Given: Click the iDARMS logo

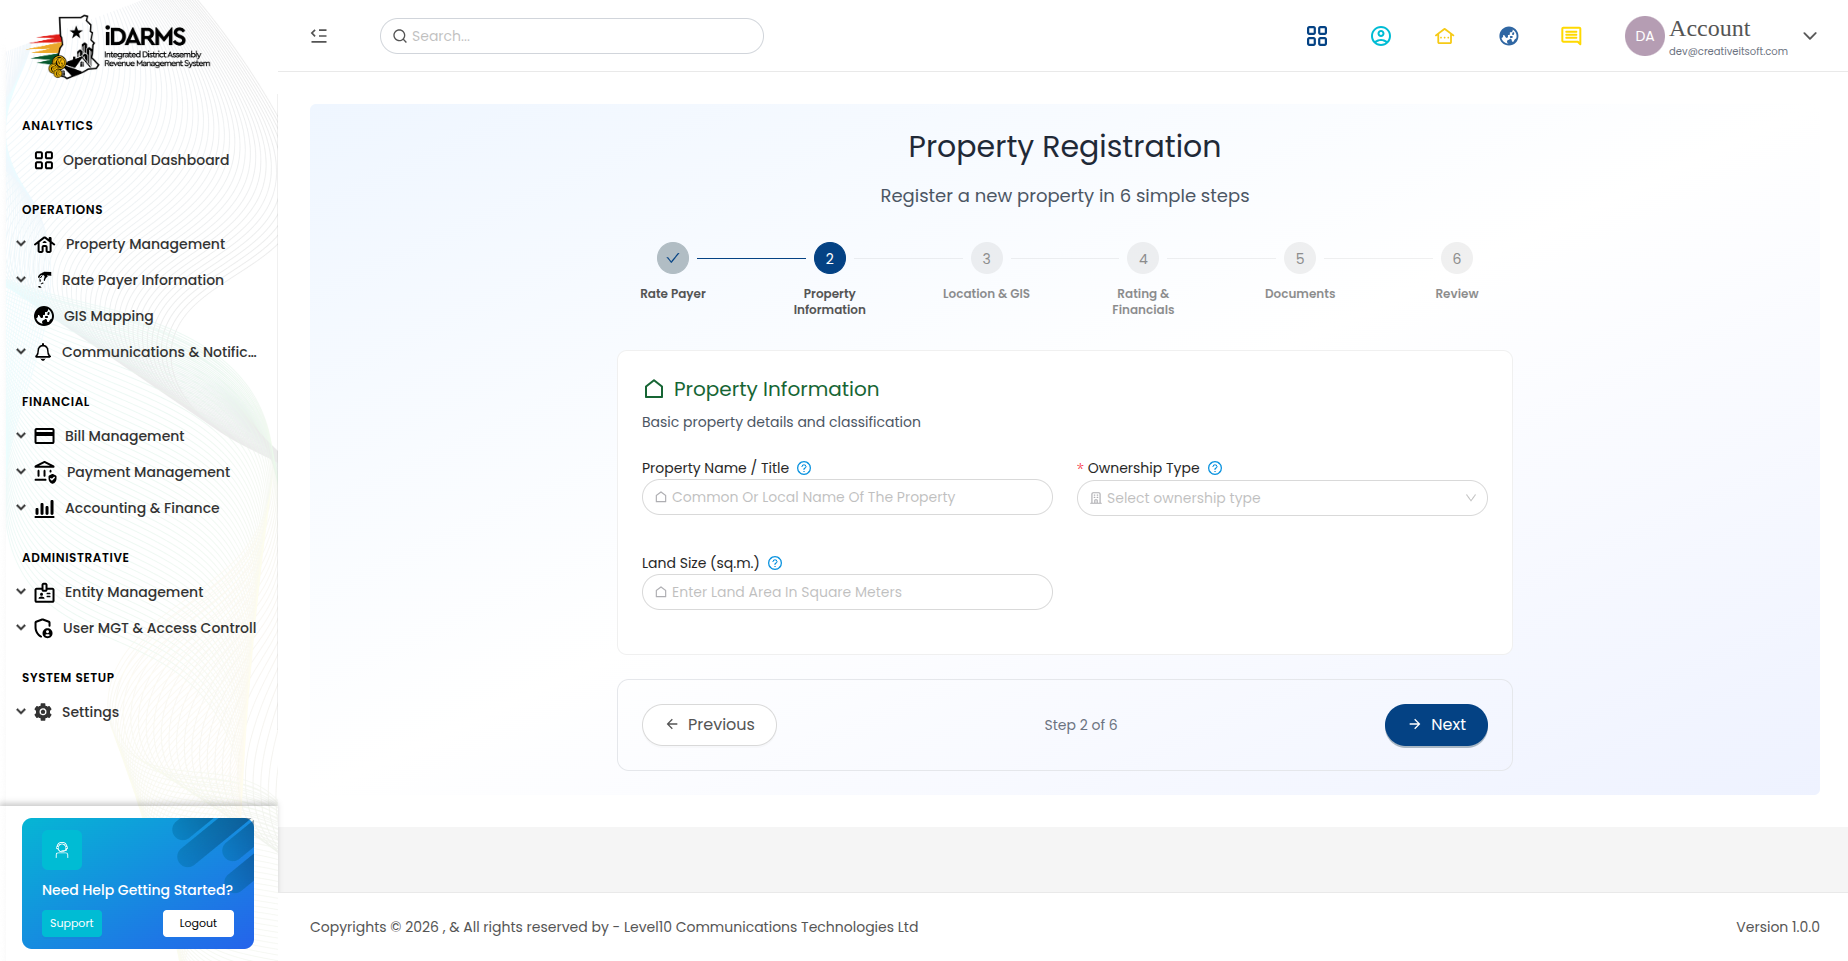Looking at the screenshot, I should 118,46.
